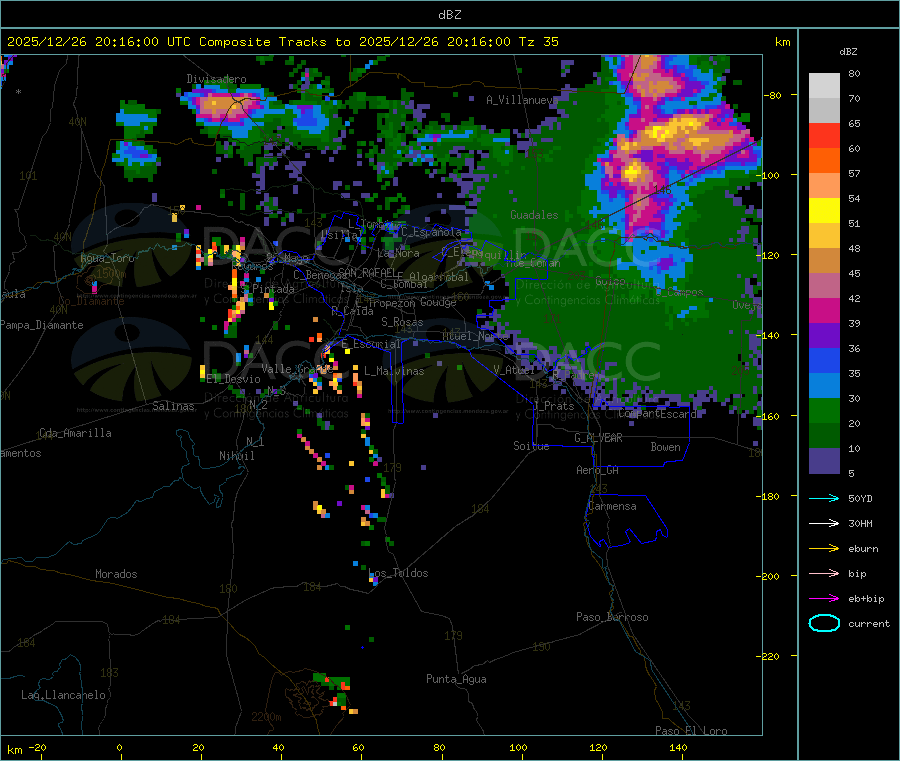Viewport: 900px width, 761px height.
Task: Click the cyan 'current' ellipse legend icon
Action: tap(824, 623)
